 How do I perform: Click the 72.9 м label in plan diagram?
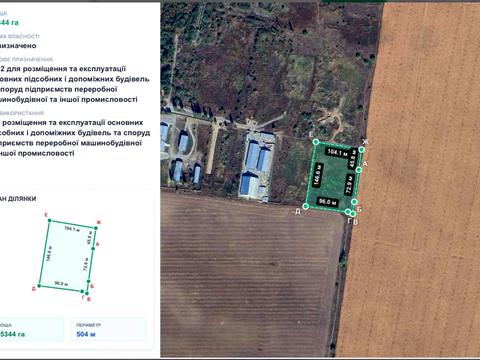tap(86, 264)
